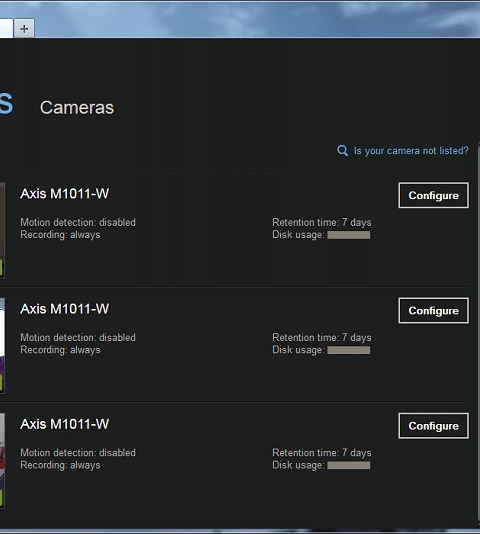Image resolution: width=480 pixels, height=534 pixels.
Task: Click third camera's Recording: always text
Action: [x=60, y=465]
